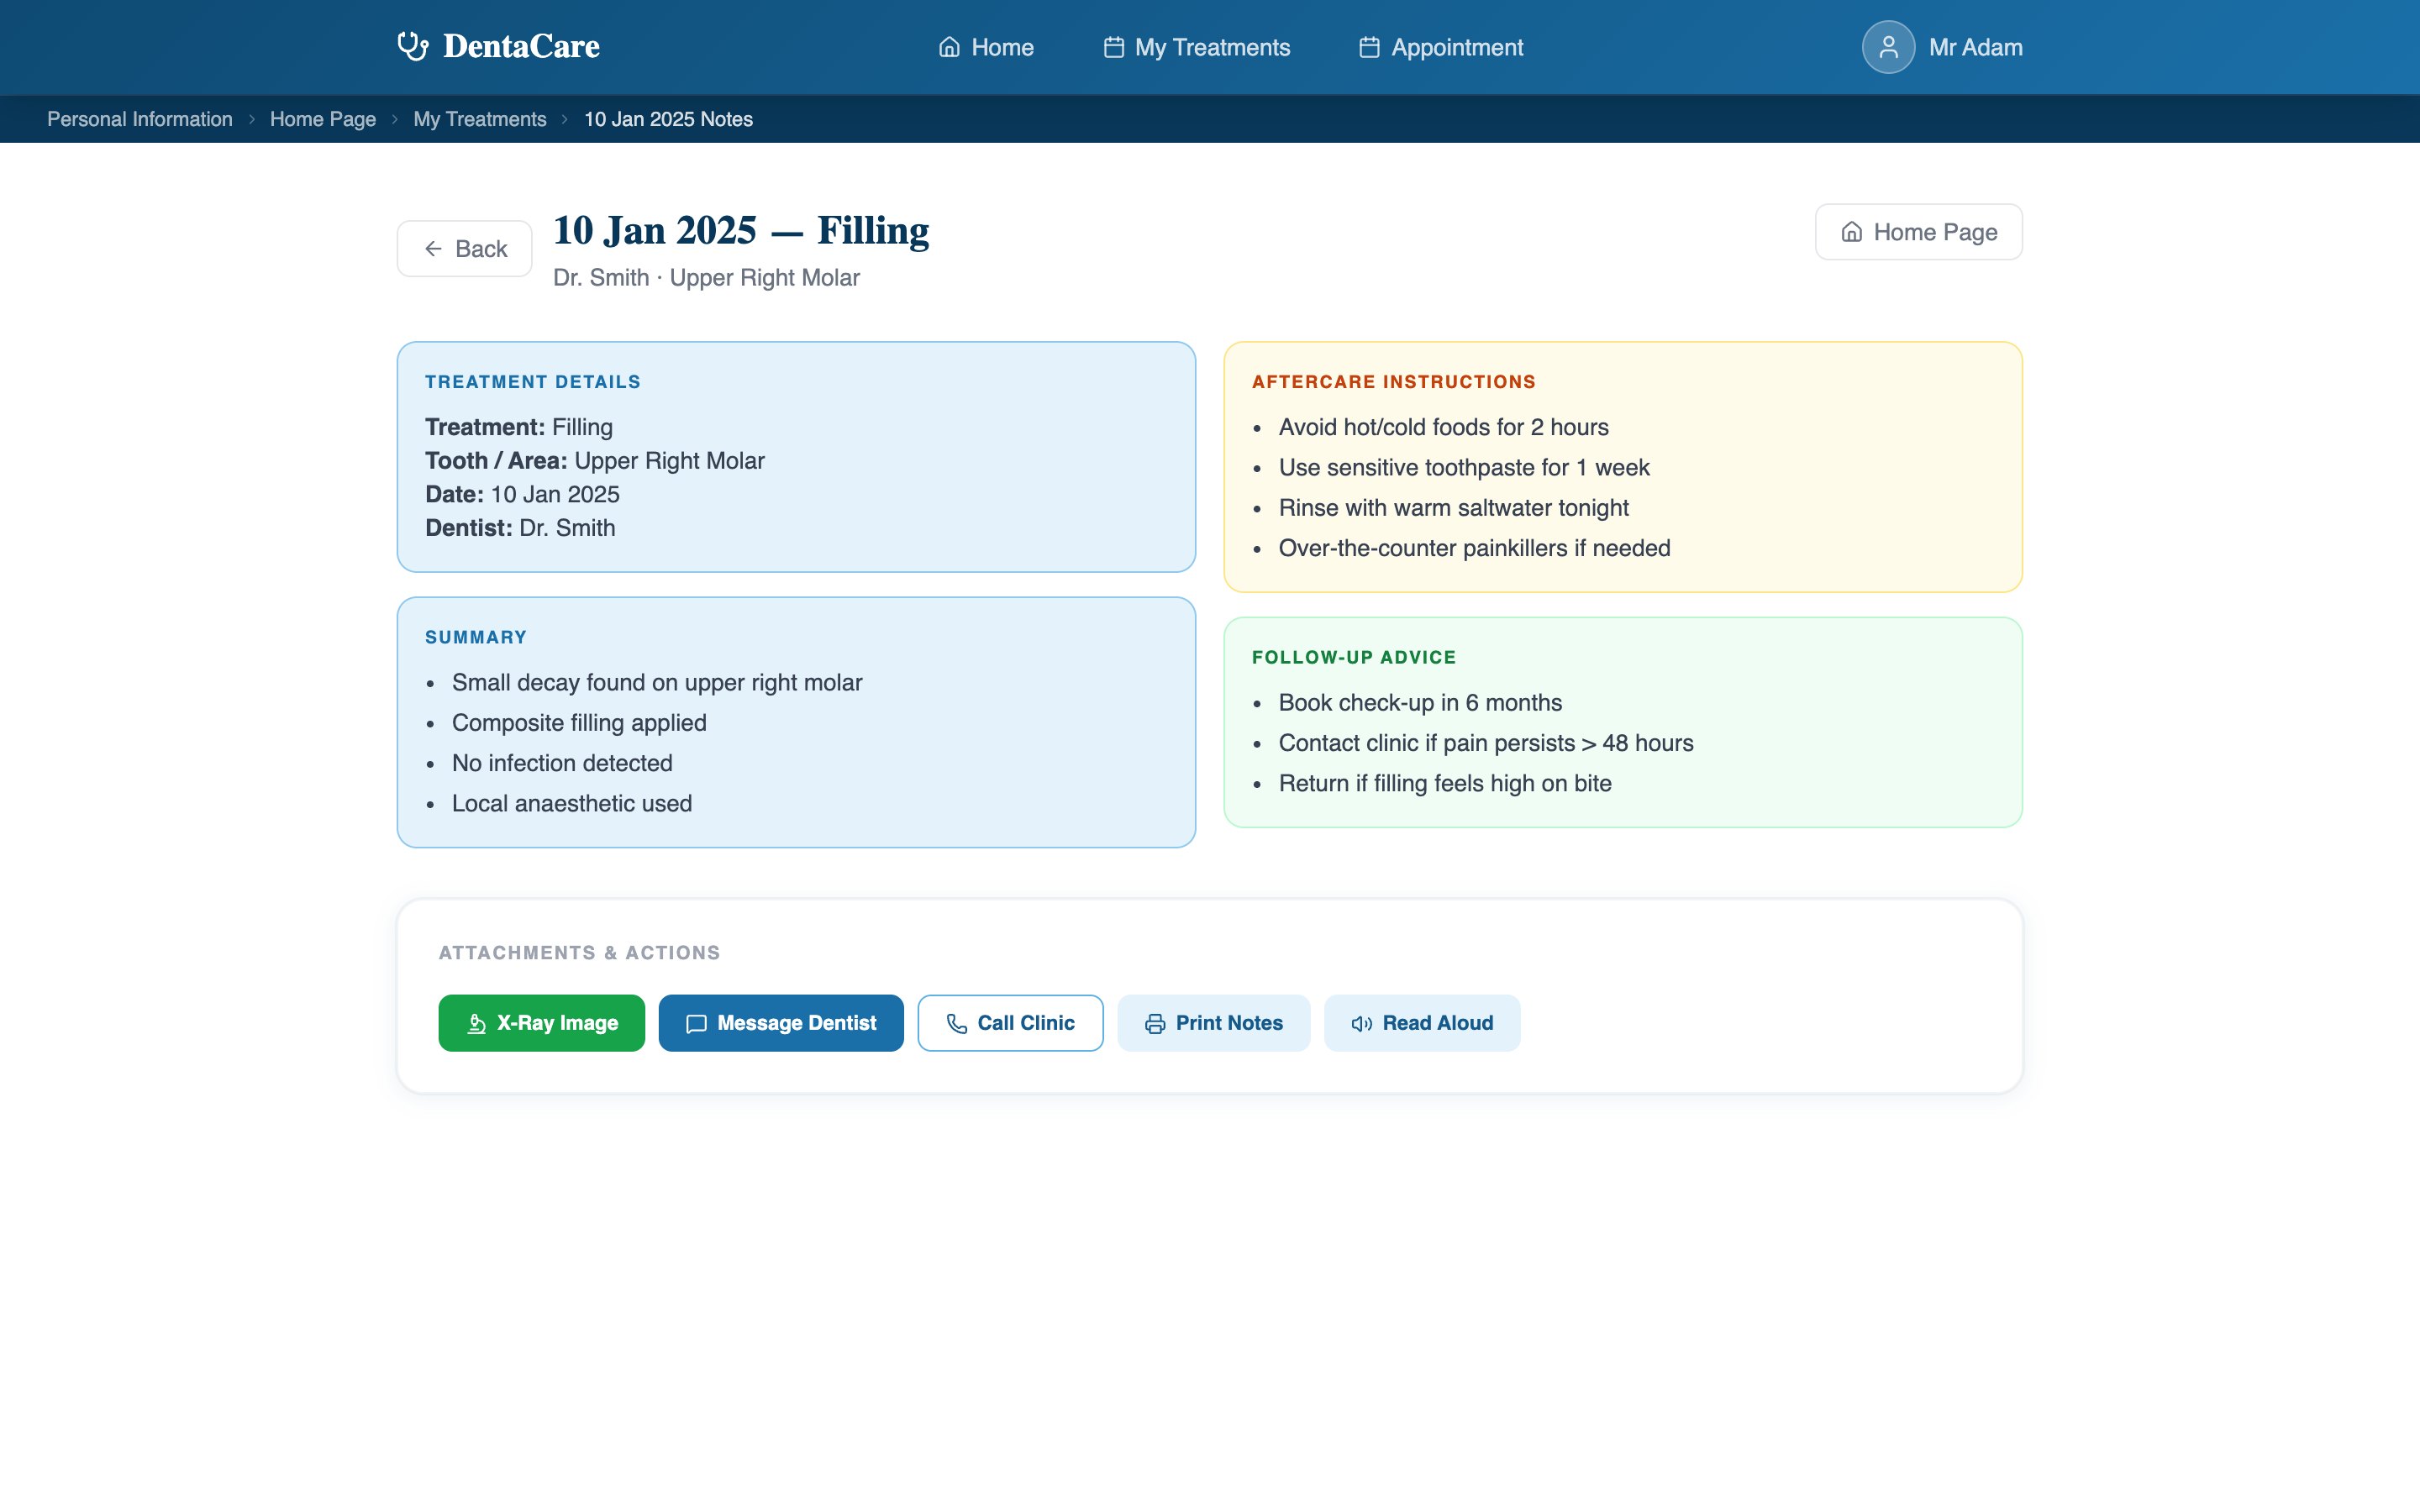2420x1512 pixels.
Task: Click the DentaCare brand name
Action: click(x=521, y=46)
